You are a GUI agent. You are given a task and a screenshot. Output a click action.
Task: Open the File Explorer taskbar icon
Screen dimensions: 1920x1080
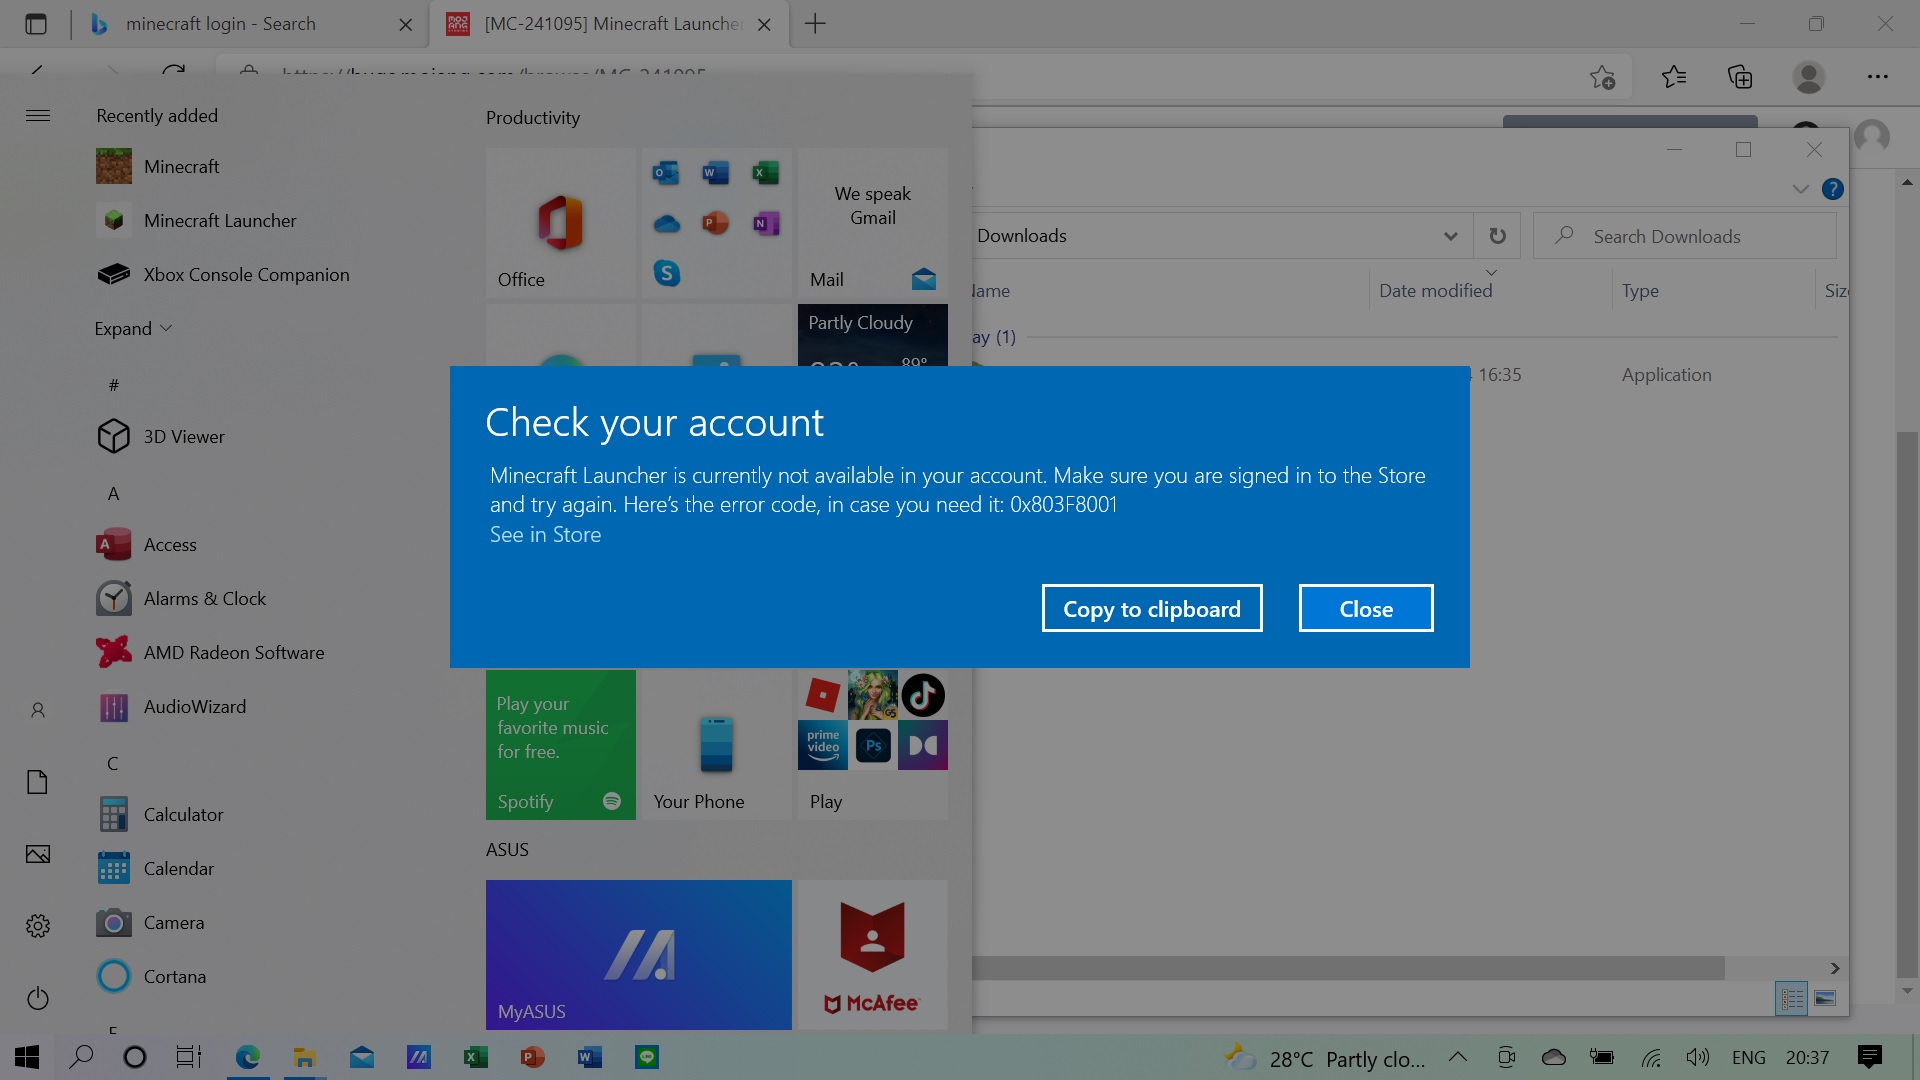tap(304, 1057)
